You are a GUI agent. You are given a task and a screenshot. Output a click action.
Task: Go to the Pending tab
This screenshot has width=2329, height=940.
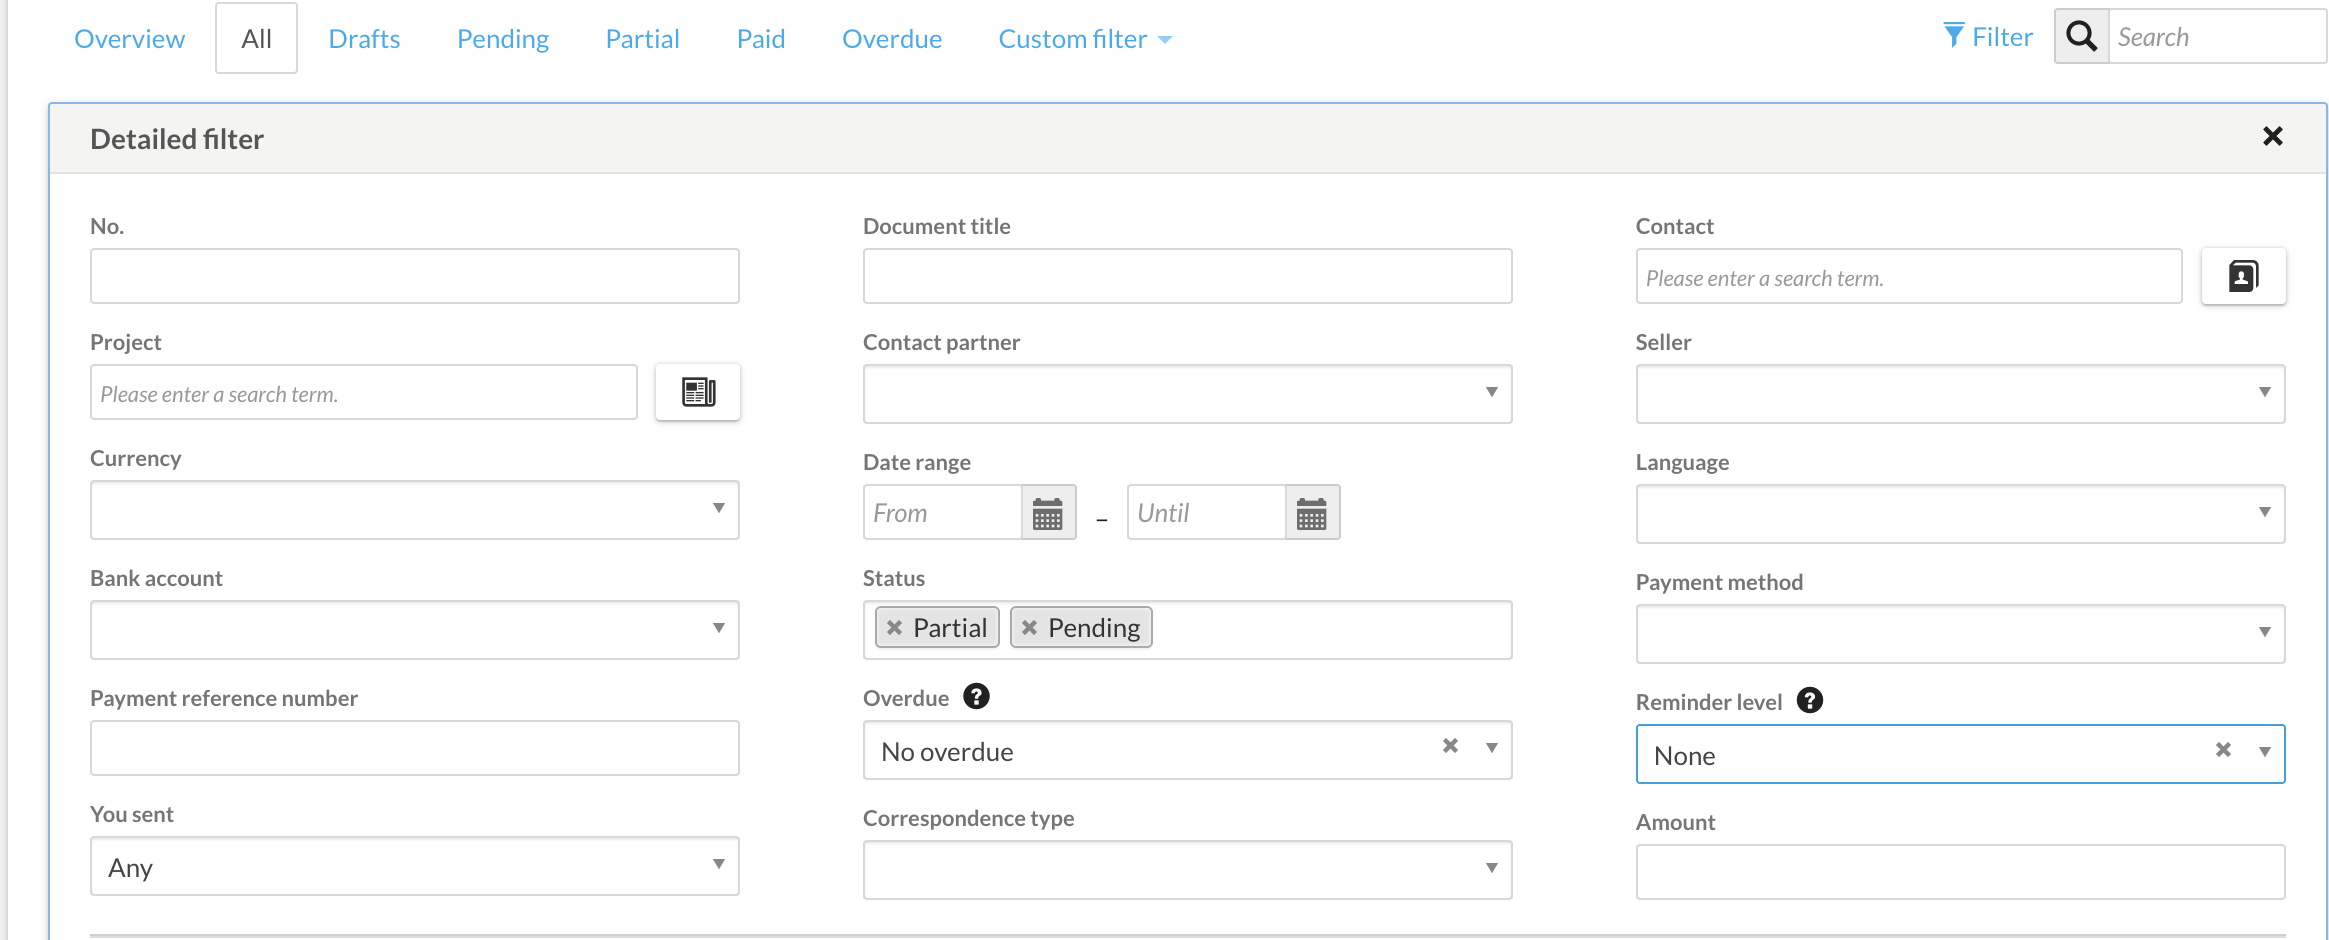(x=503, y=39)
